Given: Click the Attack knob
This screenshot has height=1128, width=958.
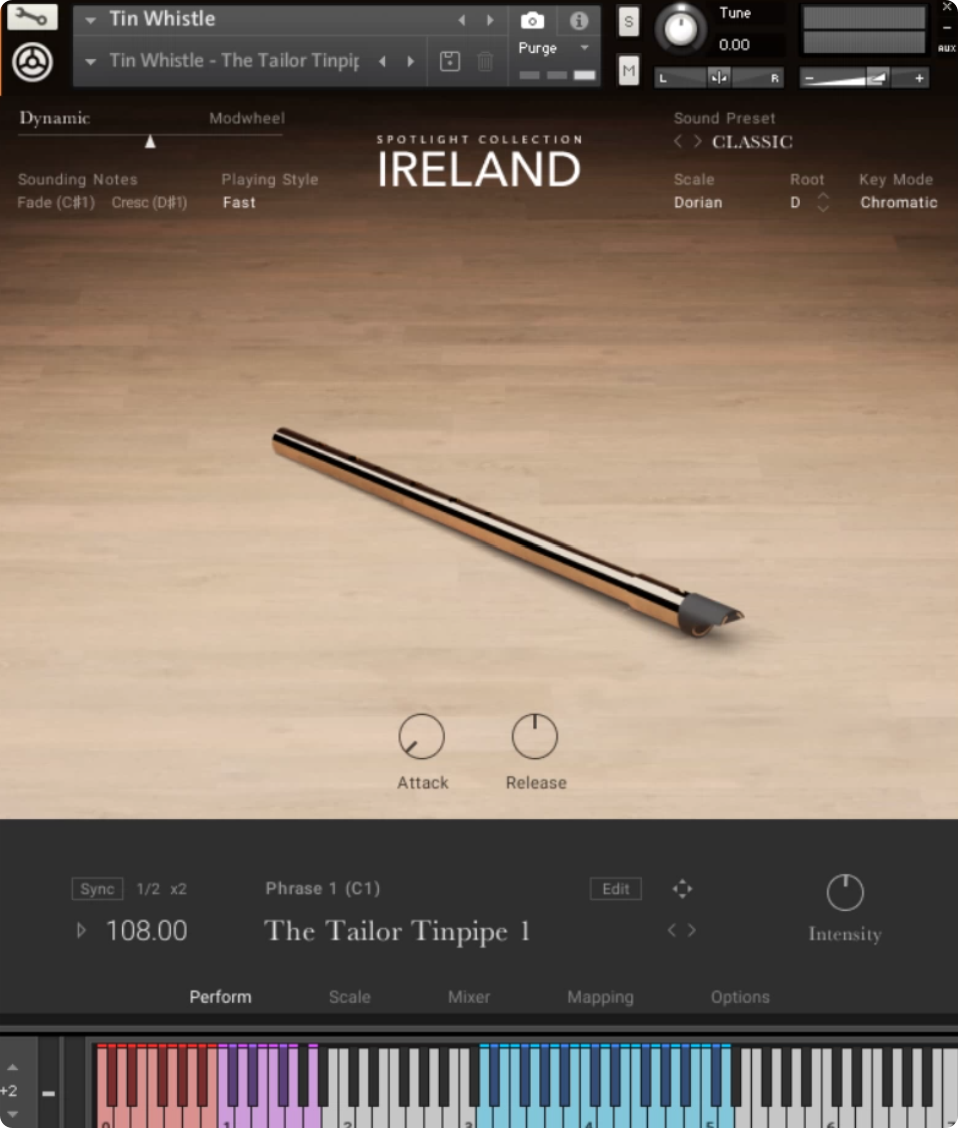Looking at the screenshot, I should click(421, 737).
